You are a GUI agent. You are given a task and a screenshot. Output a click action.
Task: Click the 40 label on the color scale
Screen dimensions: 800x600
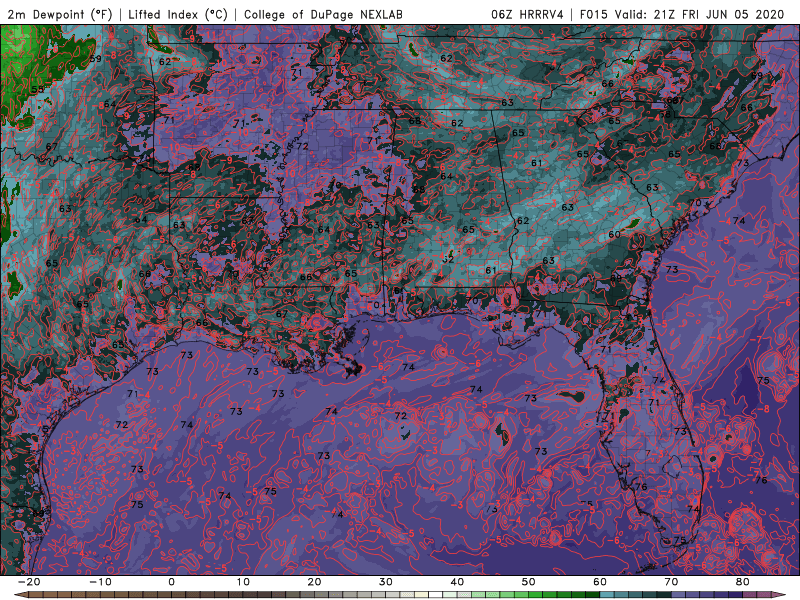(x=457, y=582)
